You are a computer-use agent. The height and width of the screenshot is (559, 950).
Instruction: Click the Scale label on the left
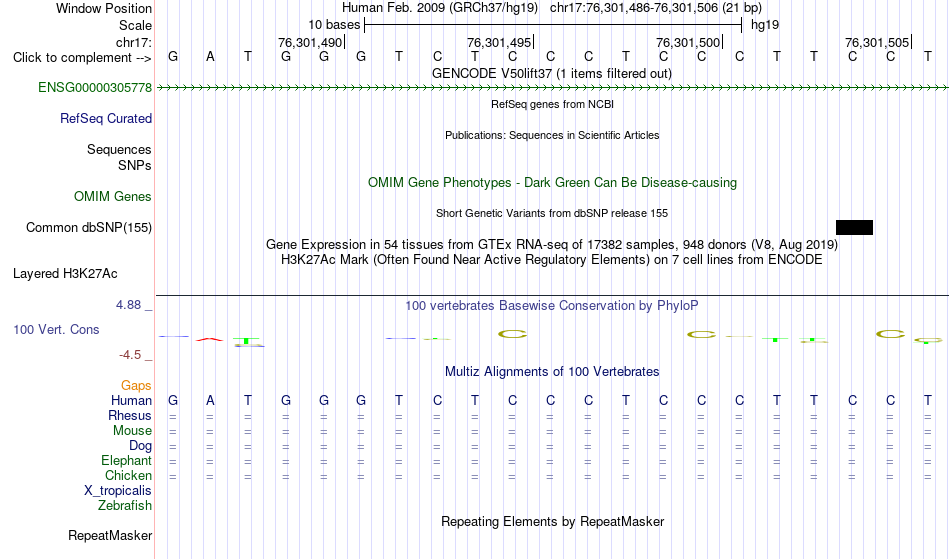(x=136, y=25)
